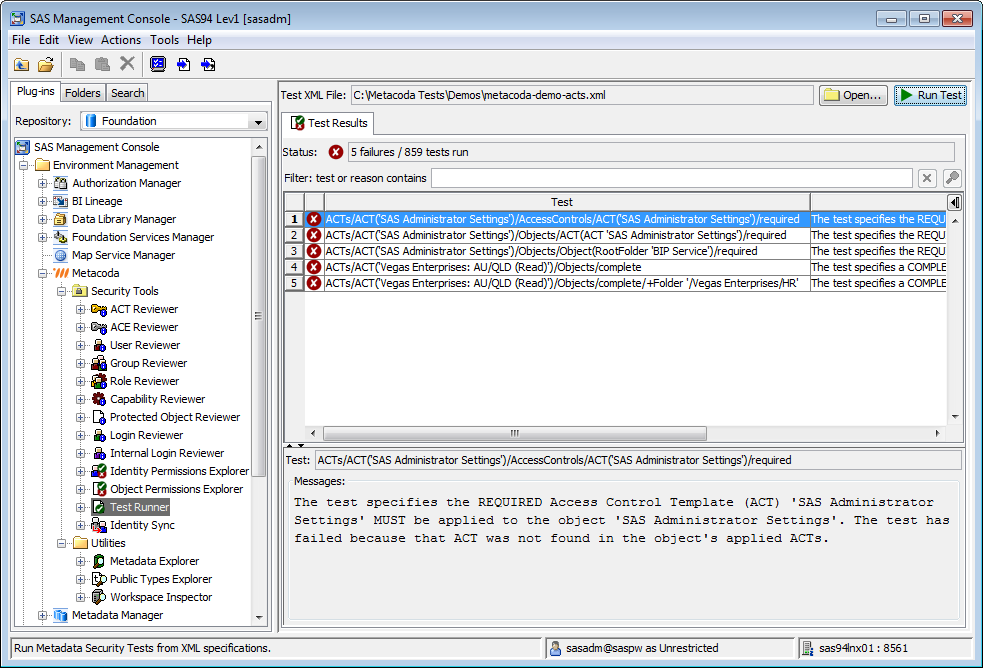Switch to the Search tab

click(x=127, y=93)
